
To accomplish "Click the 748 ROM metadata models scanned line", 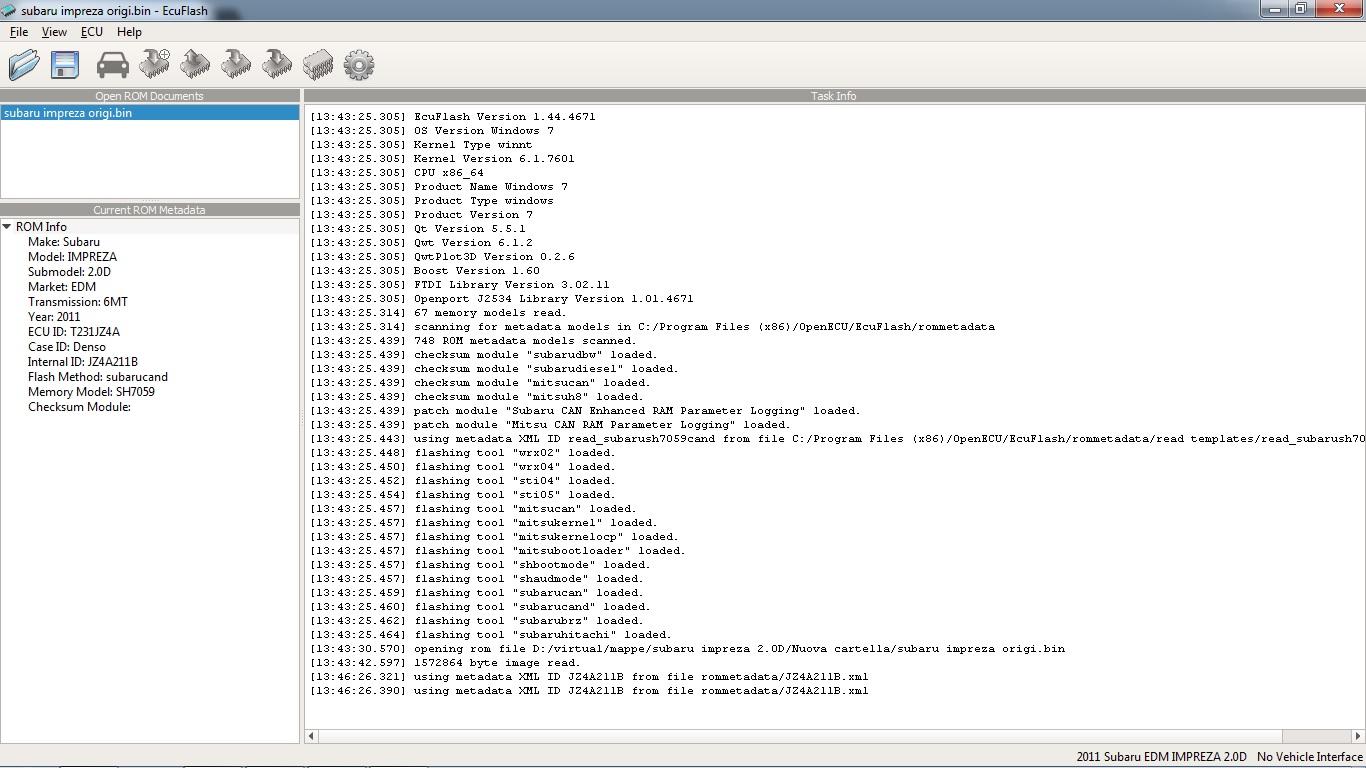I will (474, 340).
